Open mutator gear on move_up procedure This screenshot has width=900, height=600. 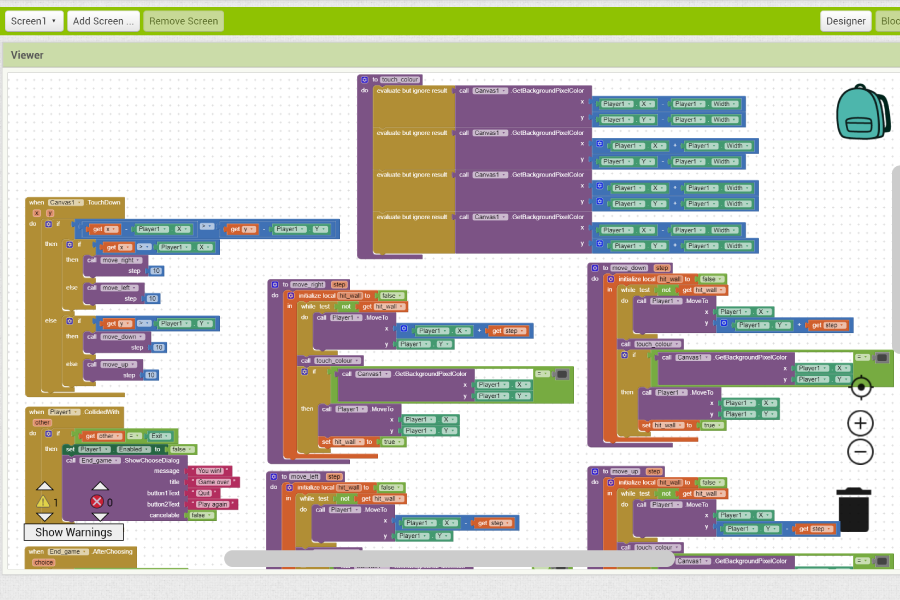click(595, 471)
